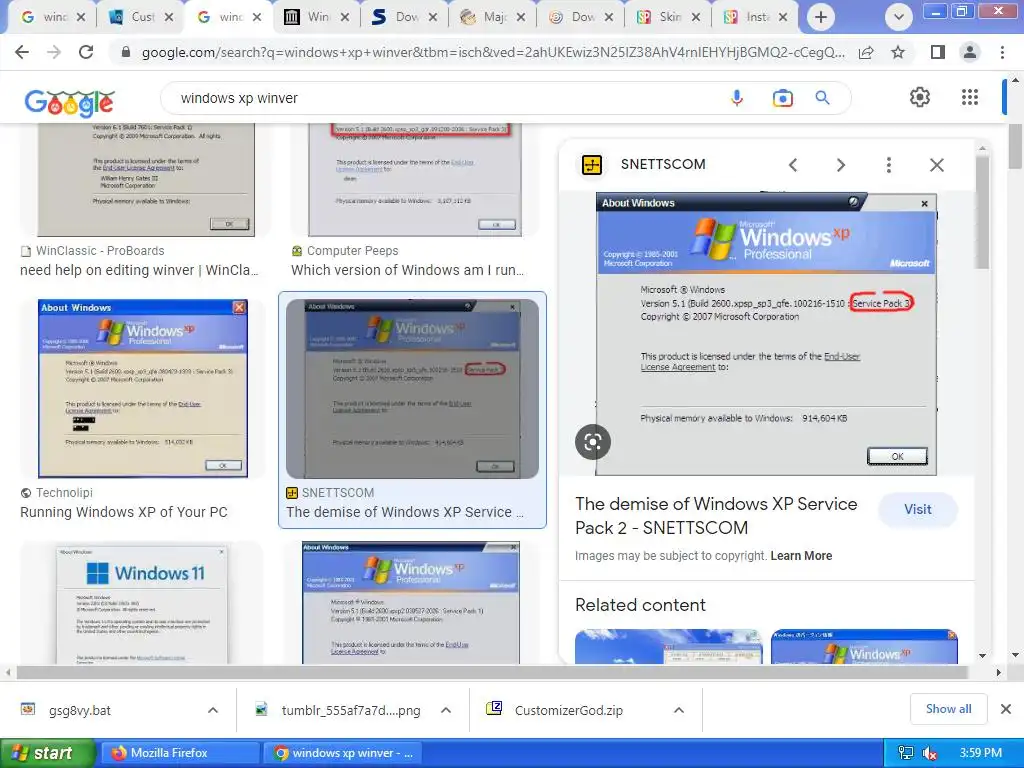Viewport: 1024px width, 768px height.
Task: Click the muted volume tray icon
Action: (930, 753)
